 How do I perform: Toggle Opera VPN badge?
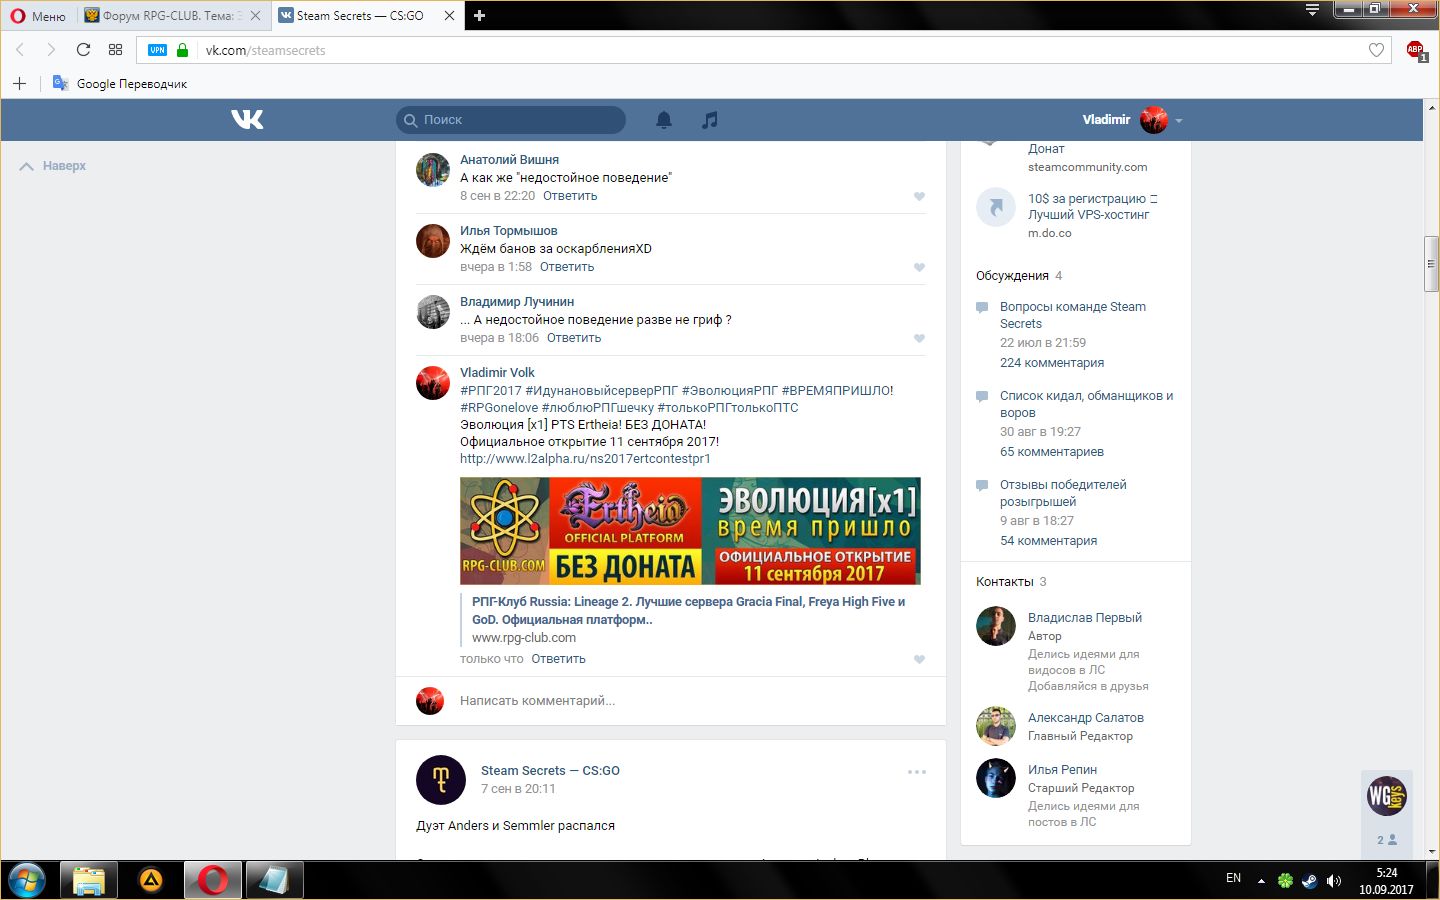(157, 50)
